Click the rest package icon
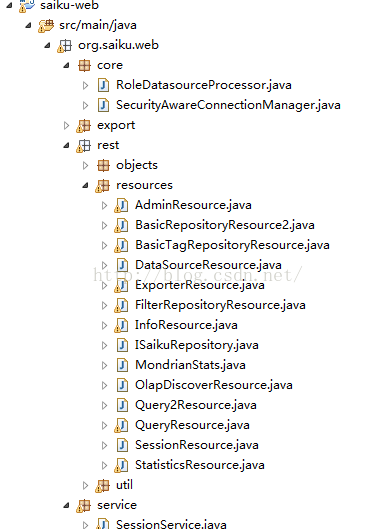The height and width of the screenshot is (529, 376). click(x=83, y=145)
